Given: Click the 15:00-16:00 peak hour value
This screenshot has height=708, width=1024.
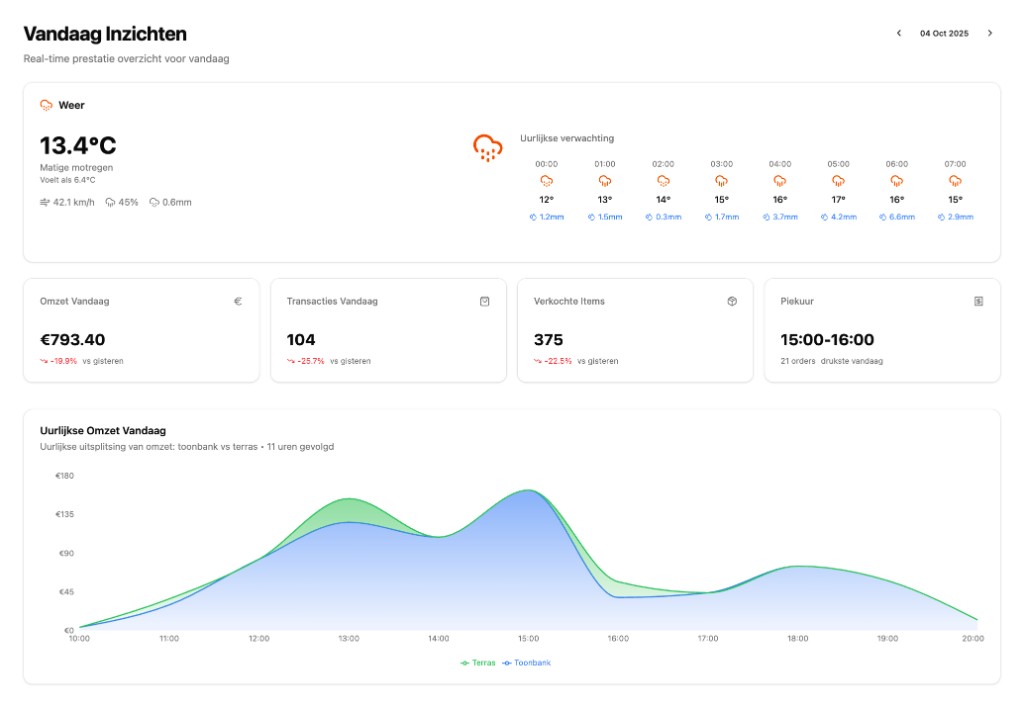Looking at the screenshot, I should tap(827, 340).
